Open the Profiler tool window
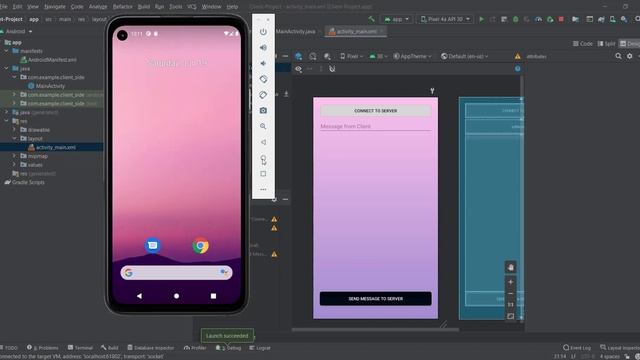The height and width of the screenshot is (360, 640). click(195, 348)
